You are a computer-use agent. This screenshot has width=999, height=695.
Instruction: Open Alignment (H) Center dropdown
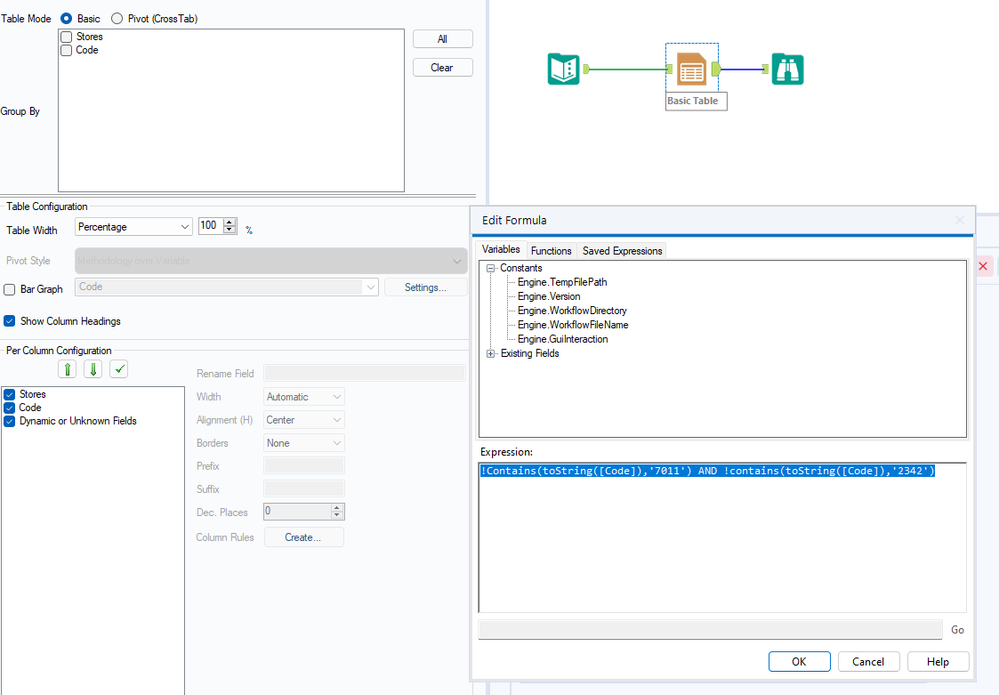[x=304, y=420]
